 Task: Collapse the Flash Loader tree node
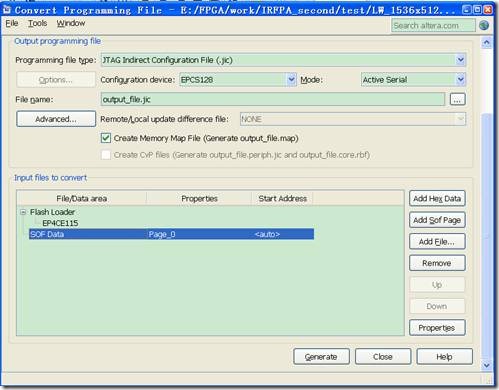[23, 212]
